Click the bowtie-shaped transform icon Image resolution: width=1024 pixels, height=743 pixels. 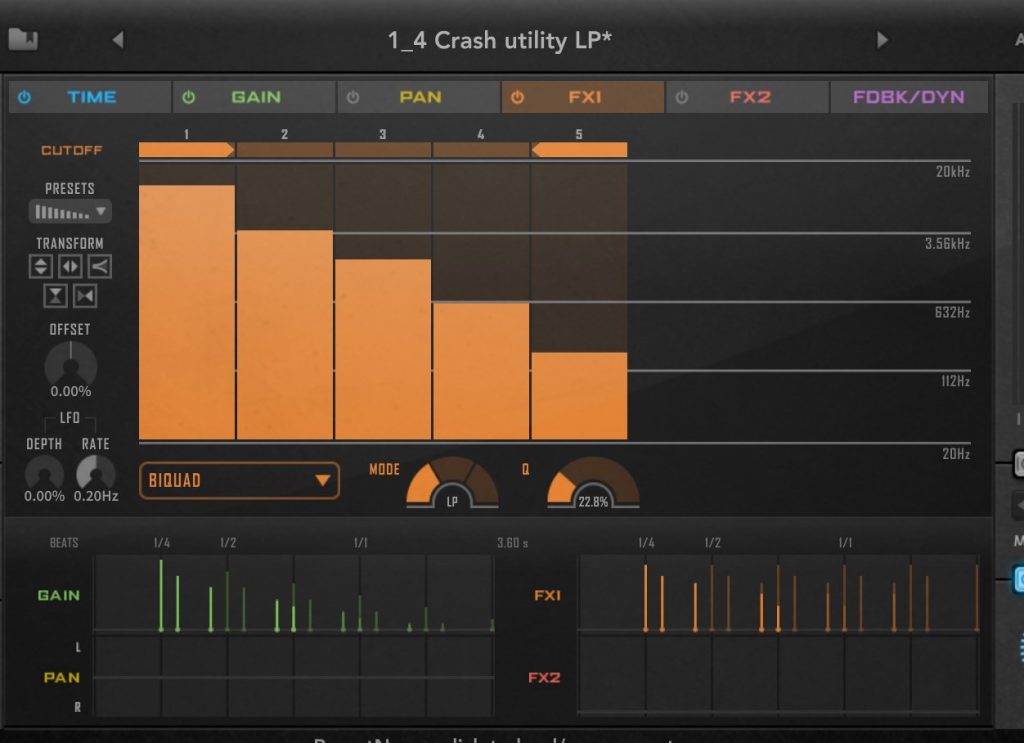[x=85, y=296]
